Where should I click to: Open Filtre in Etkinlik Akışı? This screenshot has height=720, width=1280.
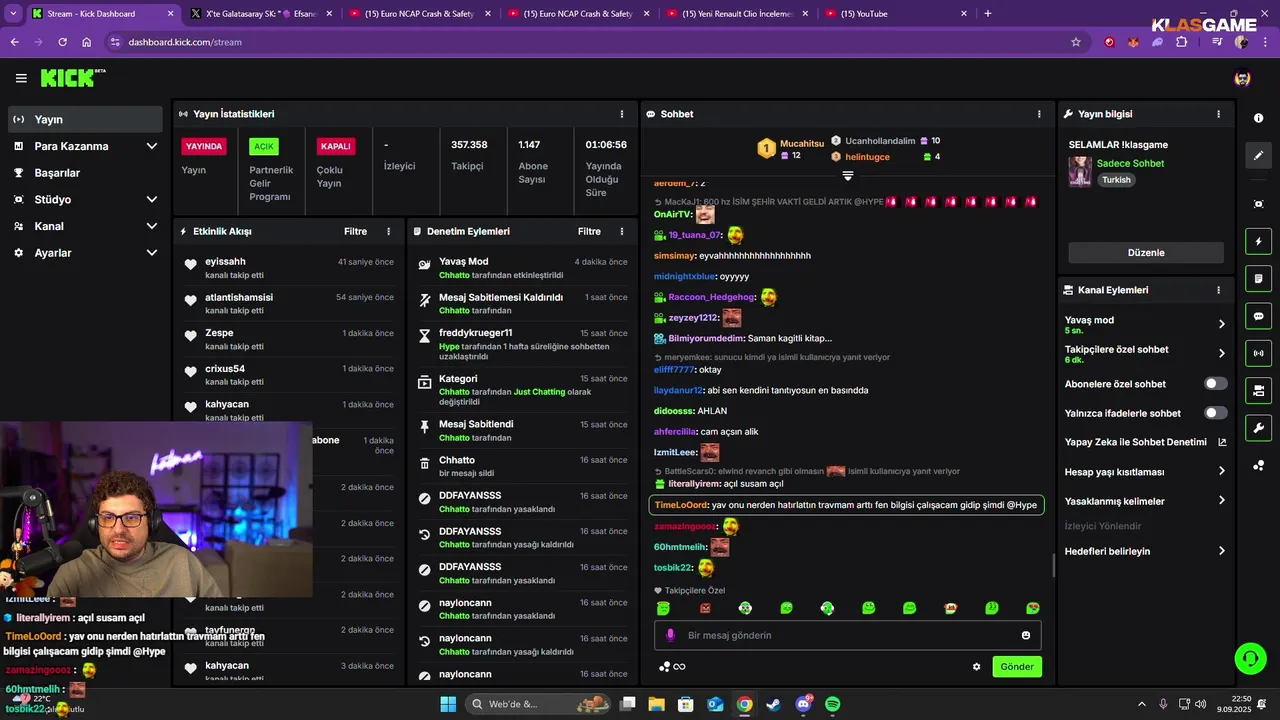[x=355, y=231]
